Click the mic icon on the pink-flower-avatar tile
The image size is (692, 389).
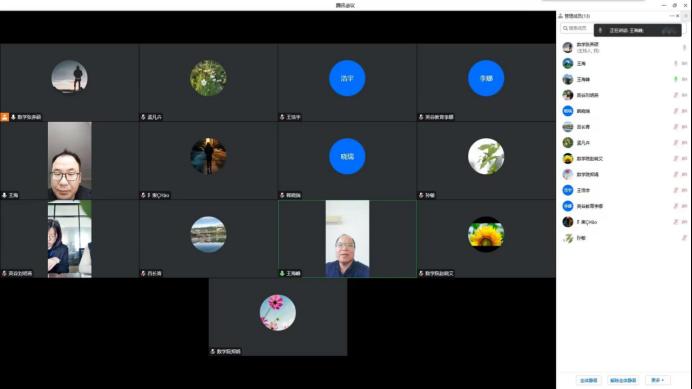point(213,351)
